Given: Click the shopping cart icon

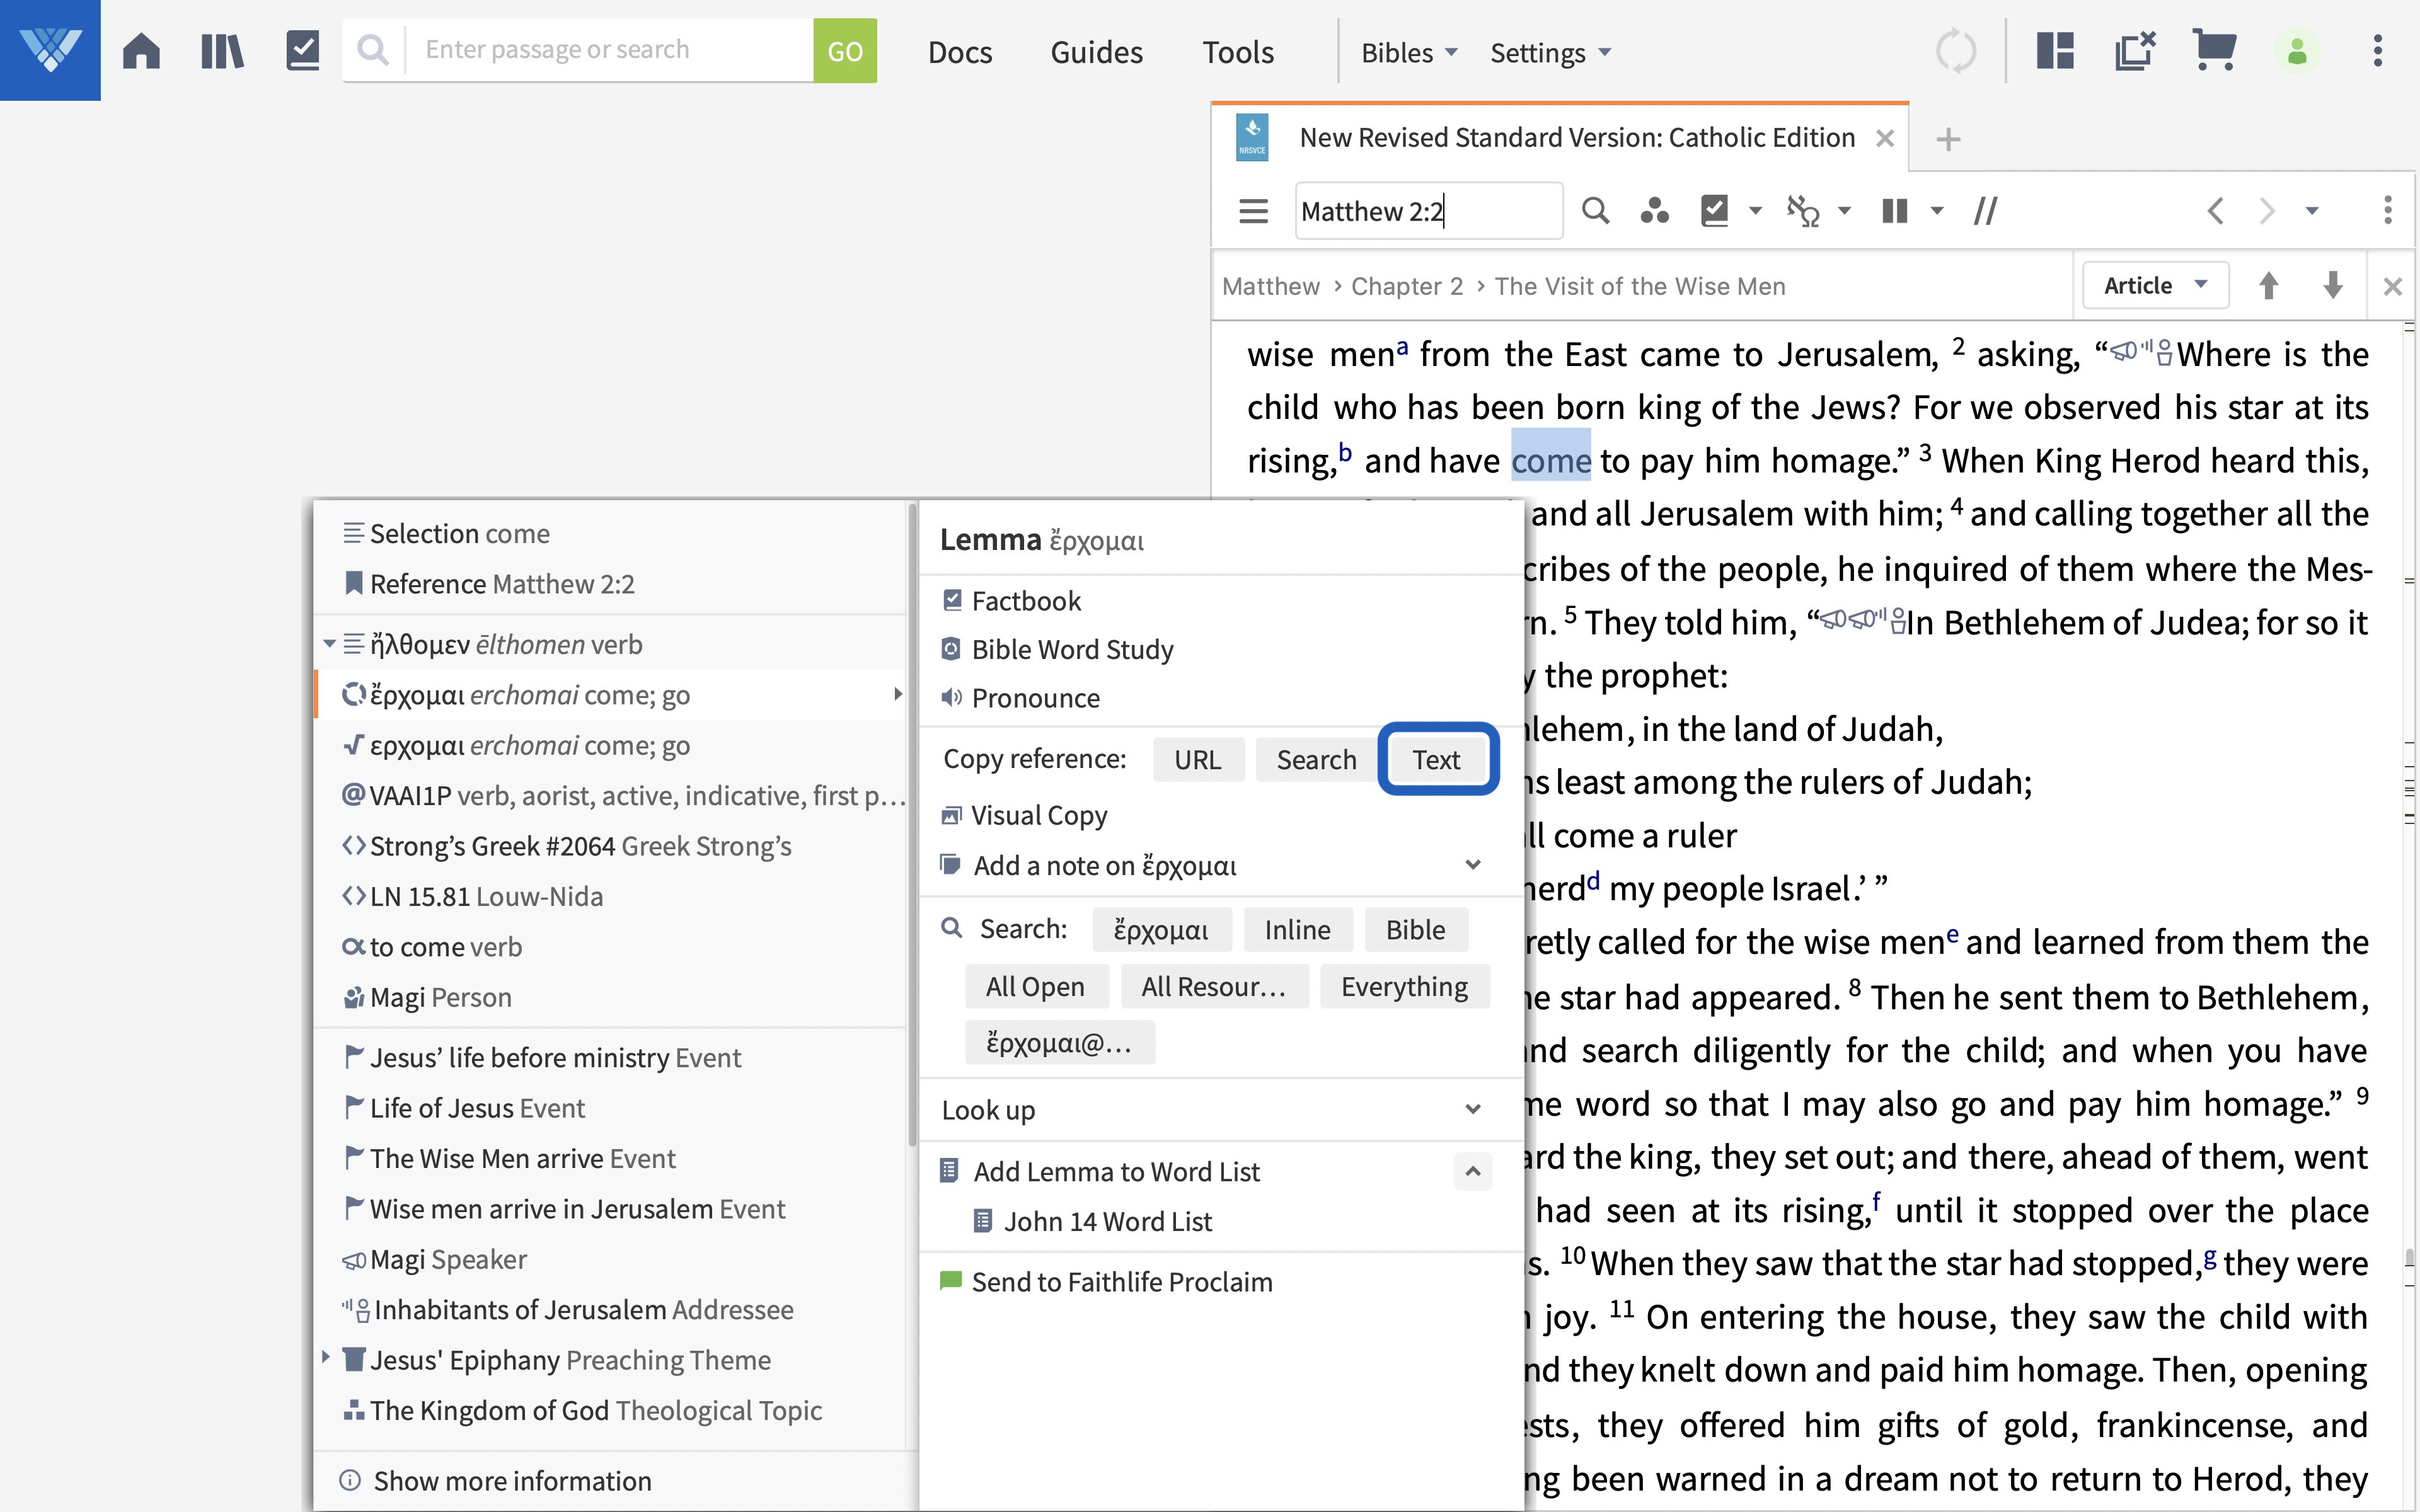Looking at the screenshot, I should [2213, 50].
